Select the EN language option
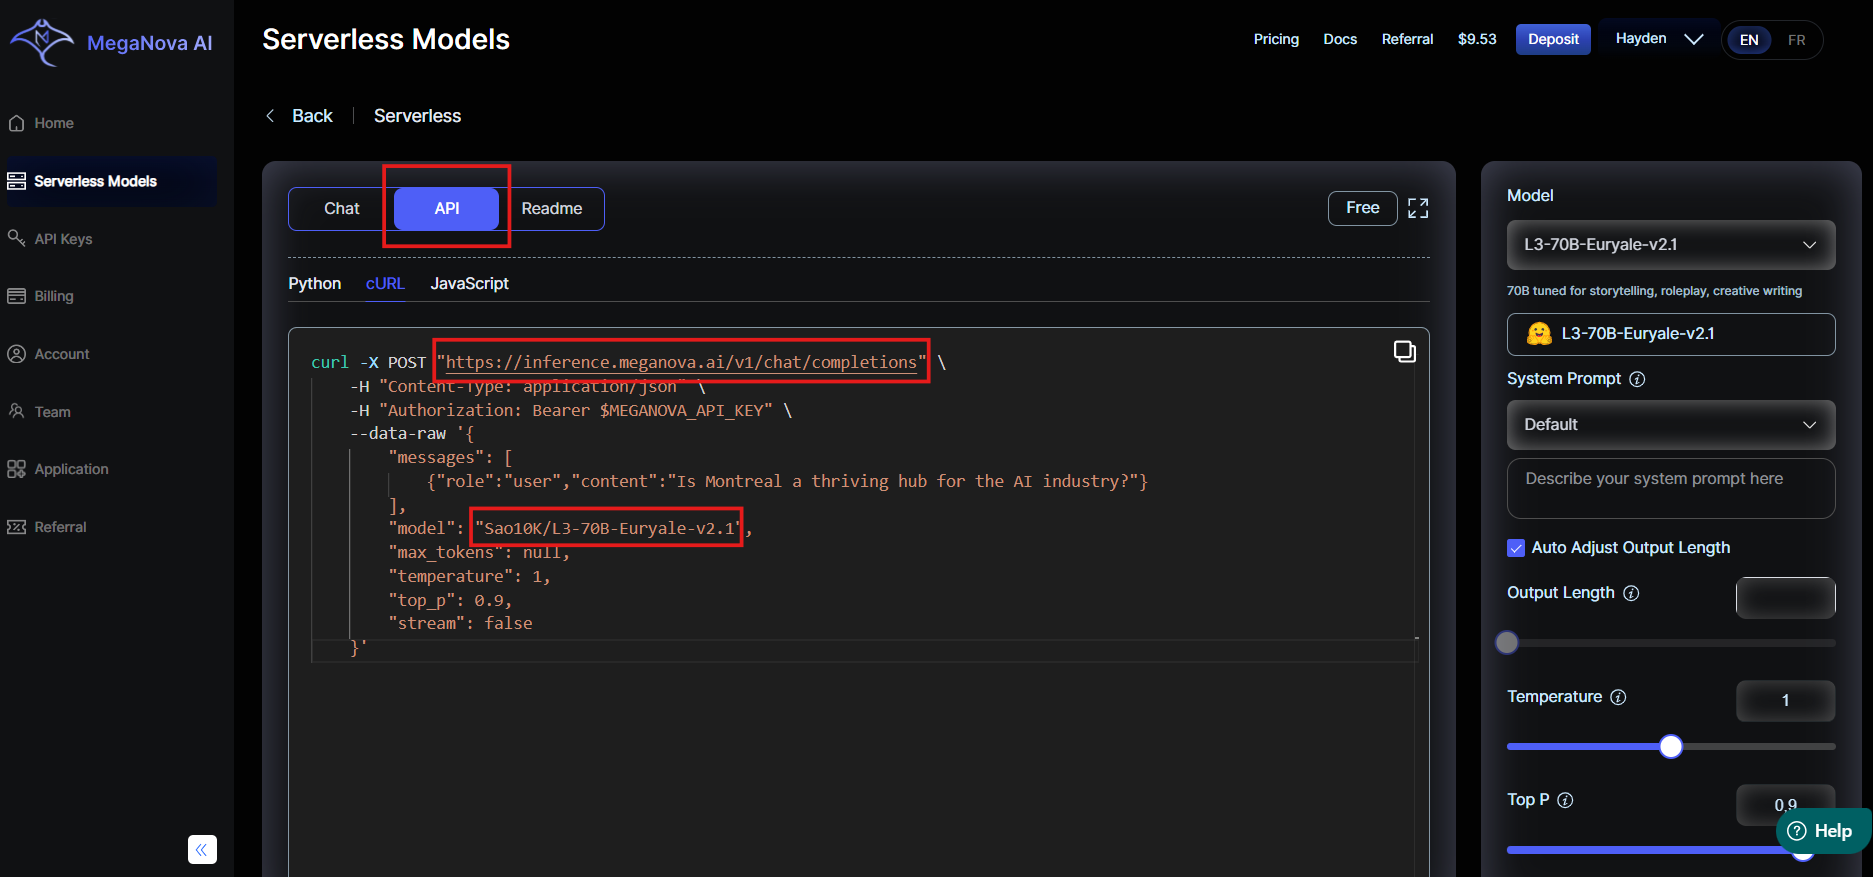The width and height of the screenshot is (1873, 877). point(1749,40)
